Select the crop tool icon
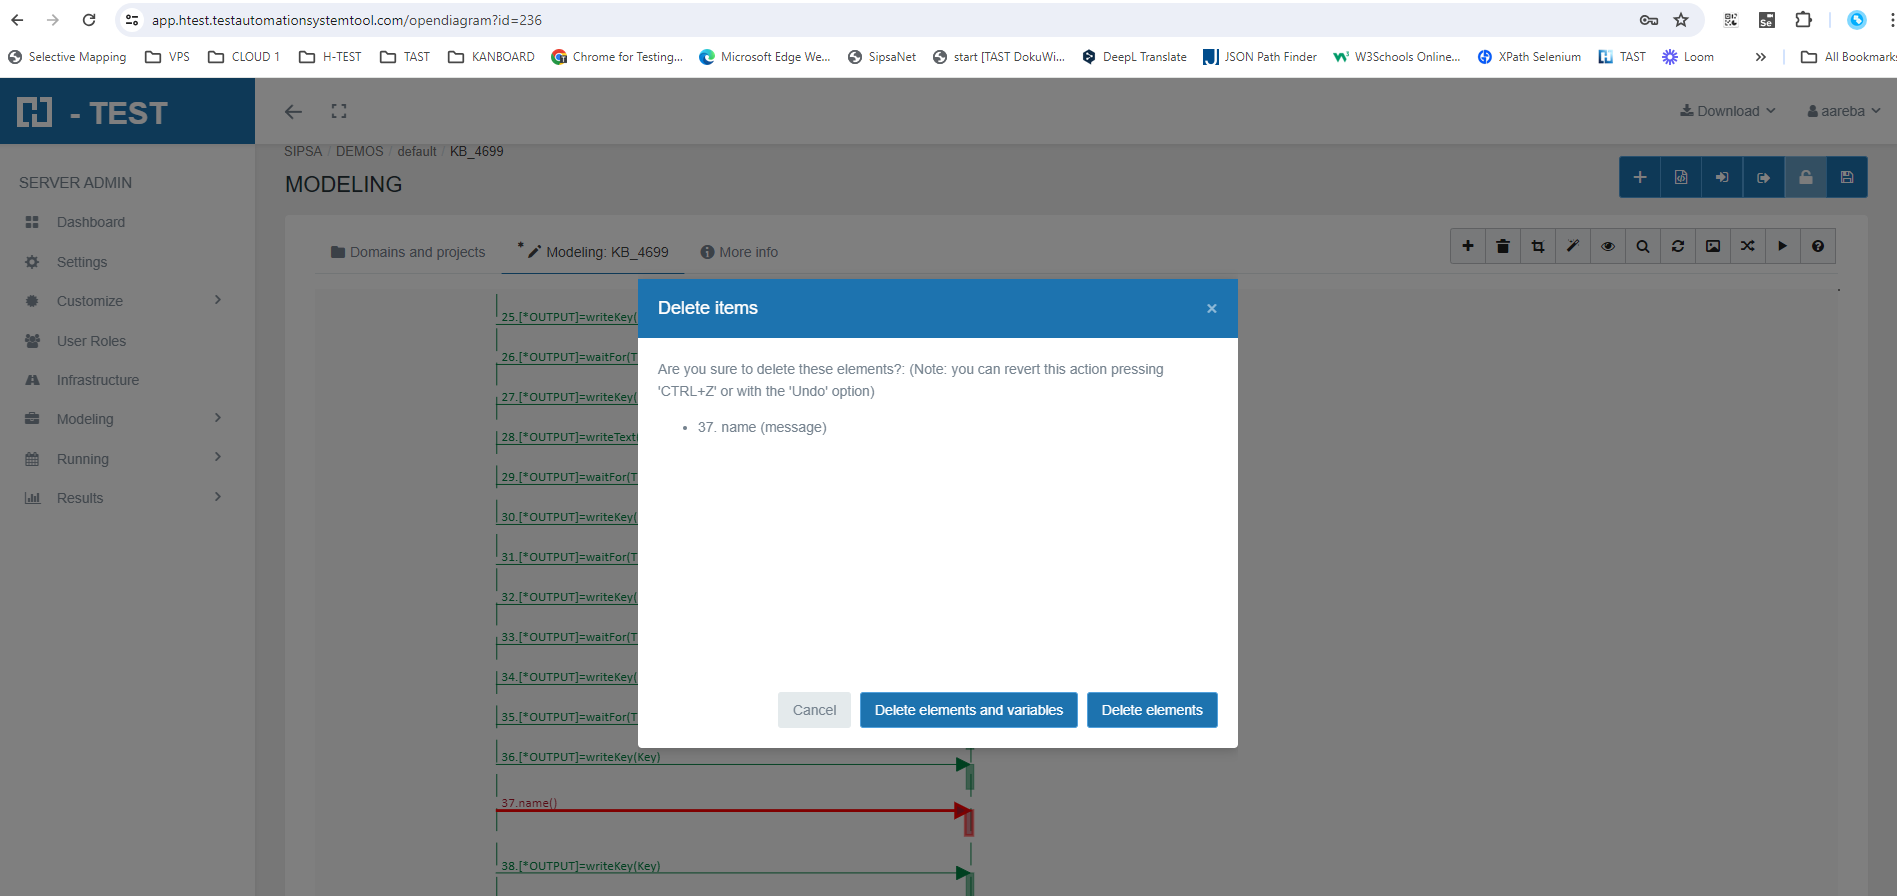Viewport: 1897px width, 896px height. [x=1538, y=246]
